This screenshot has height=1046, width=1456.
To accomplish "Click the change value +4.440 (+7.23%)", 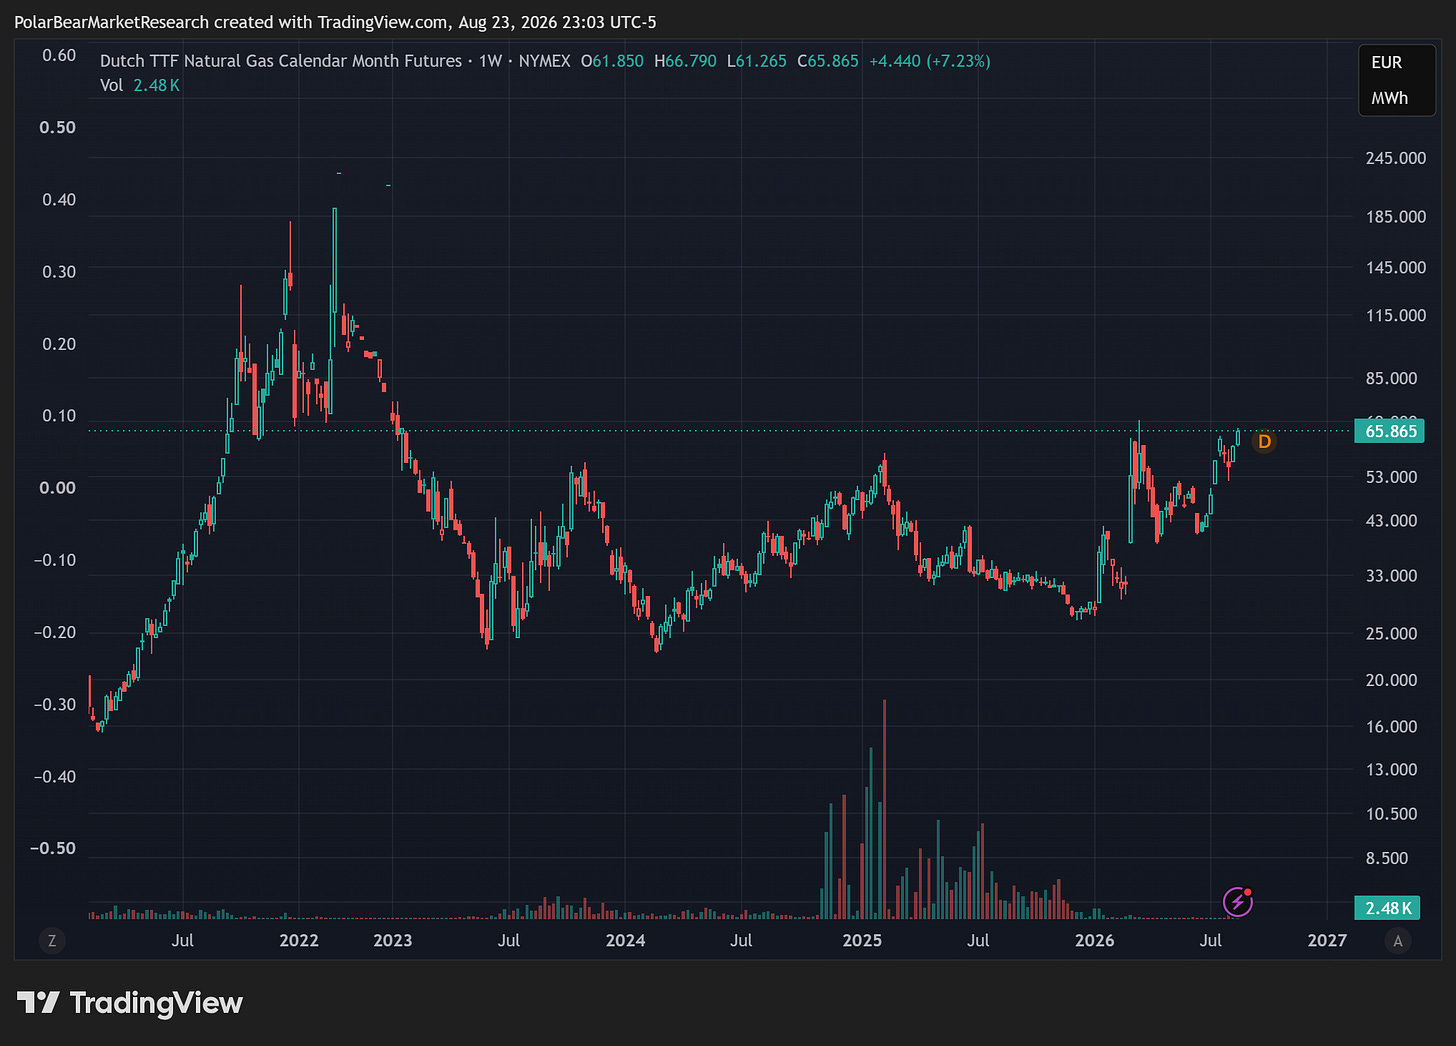I will [930, 61].
